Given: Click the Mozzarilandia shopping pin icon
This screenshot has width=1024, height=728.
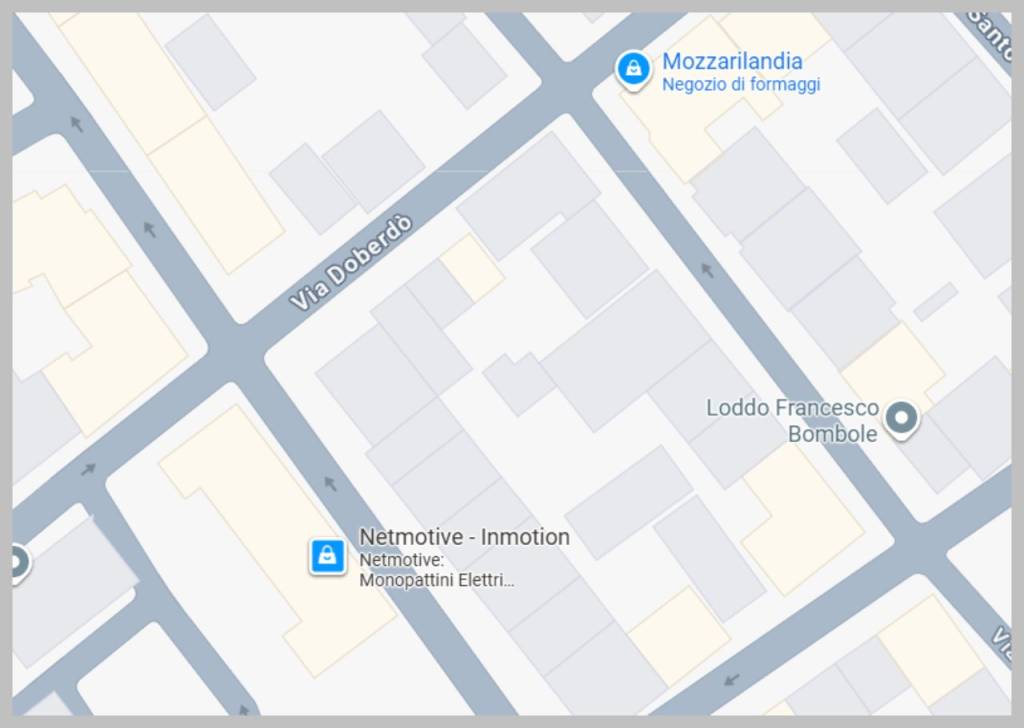Looking at the screenshot, I should (x=633, y=69).
